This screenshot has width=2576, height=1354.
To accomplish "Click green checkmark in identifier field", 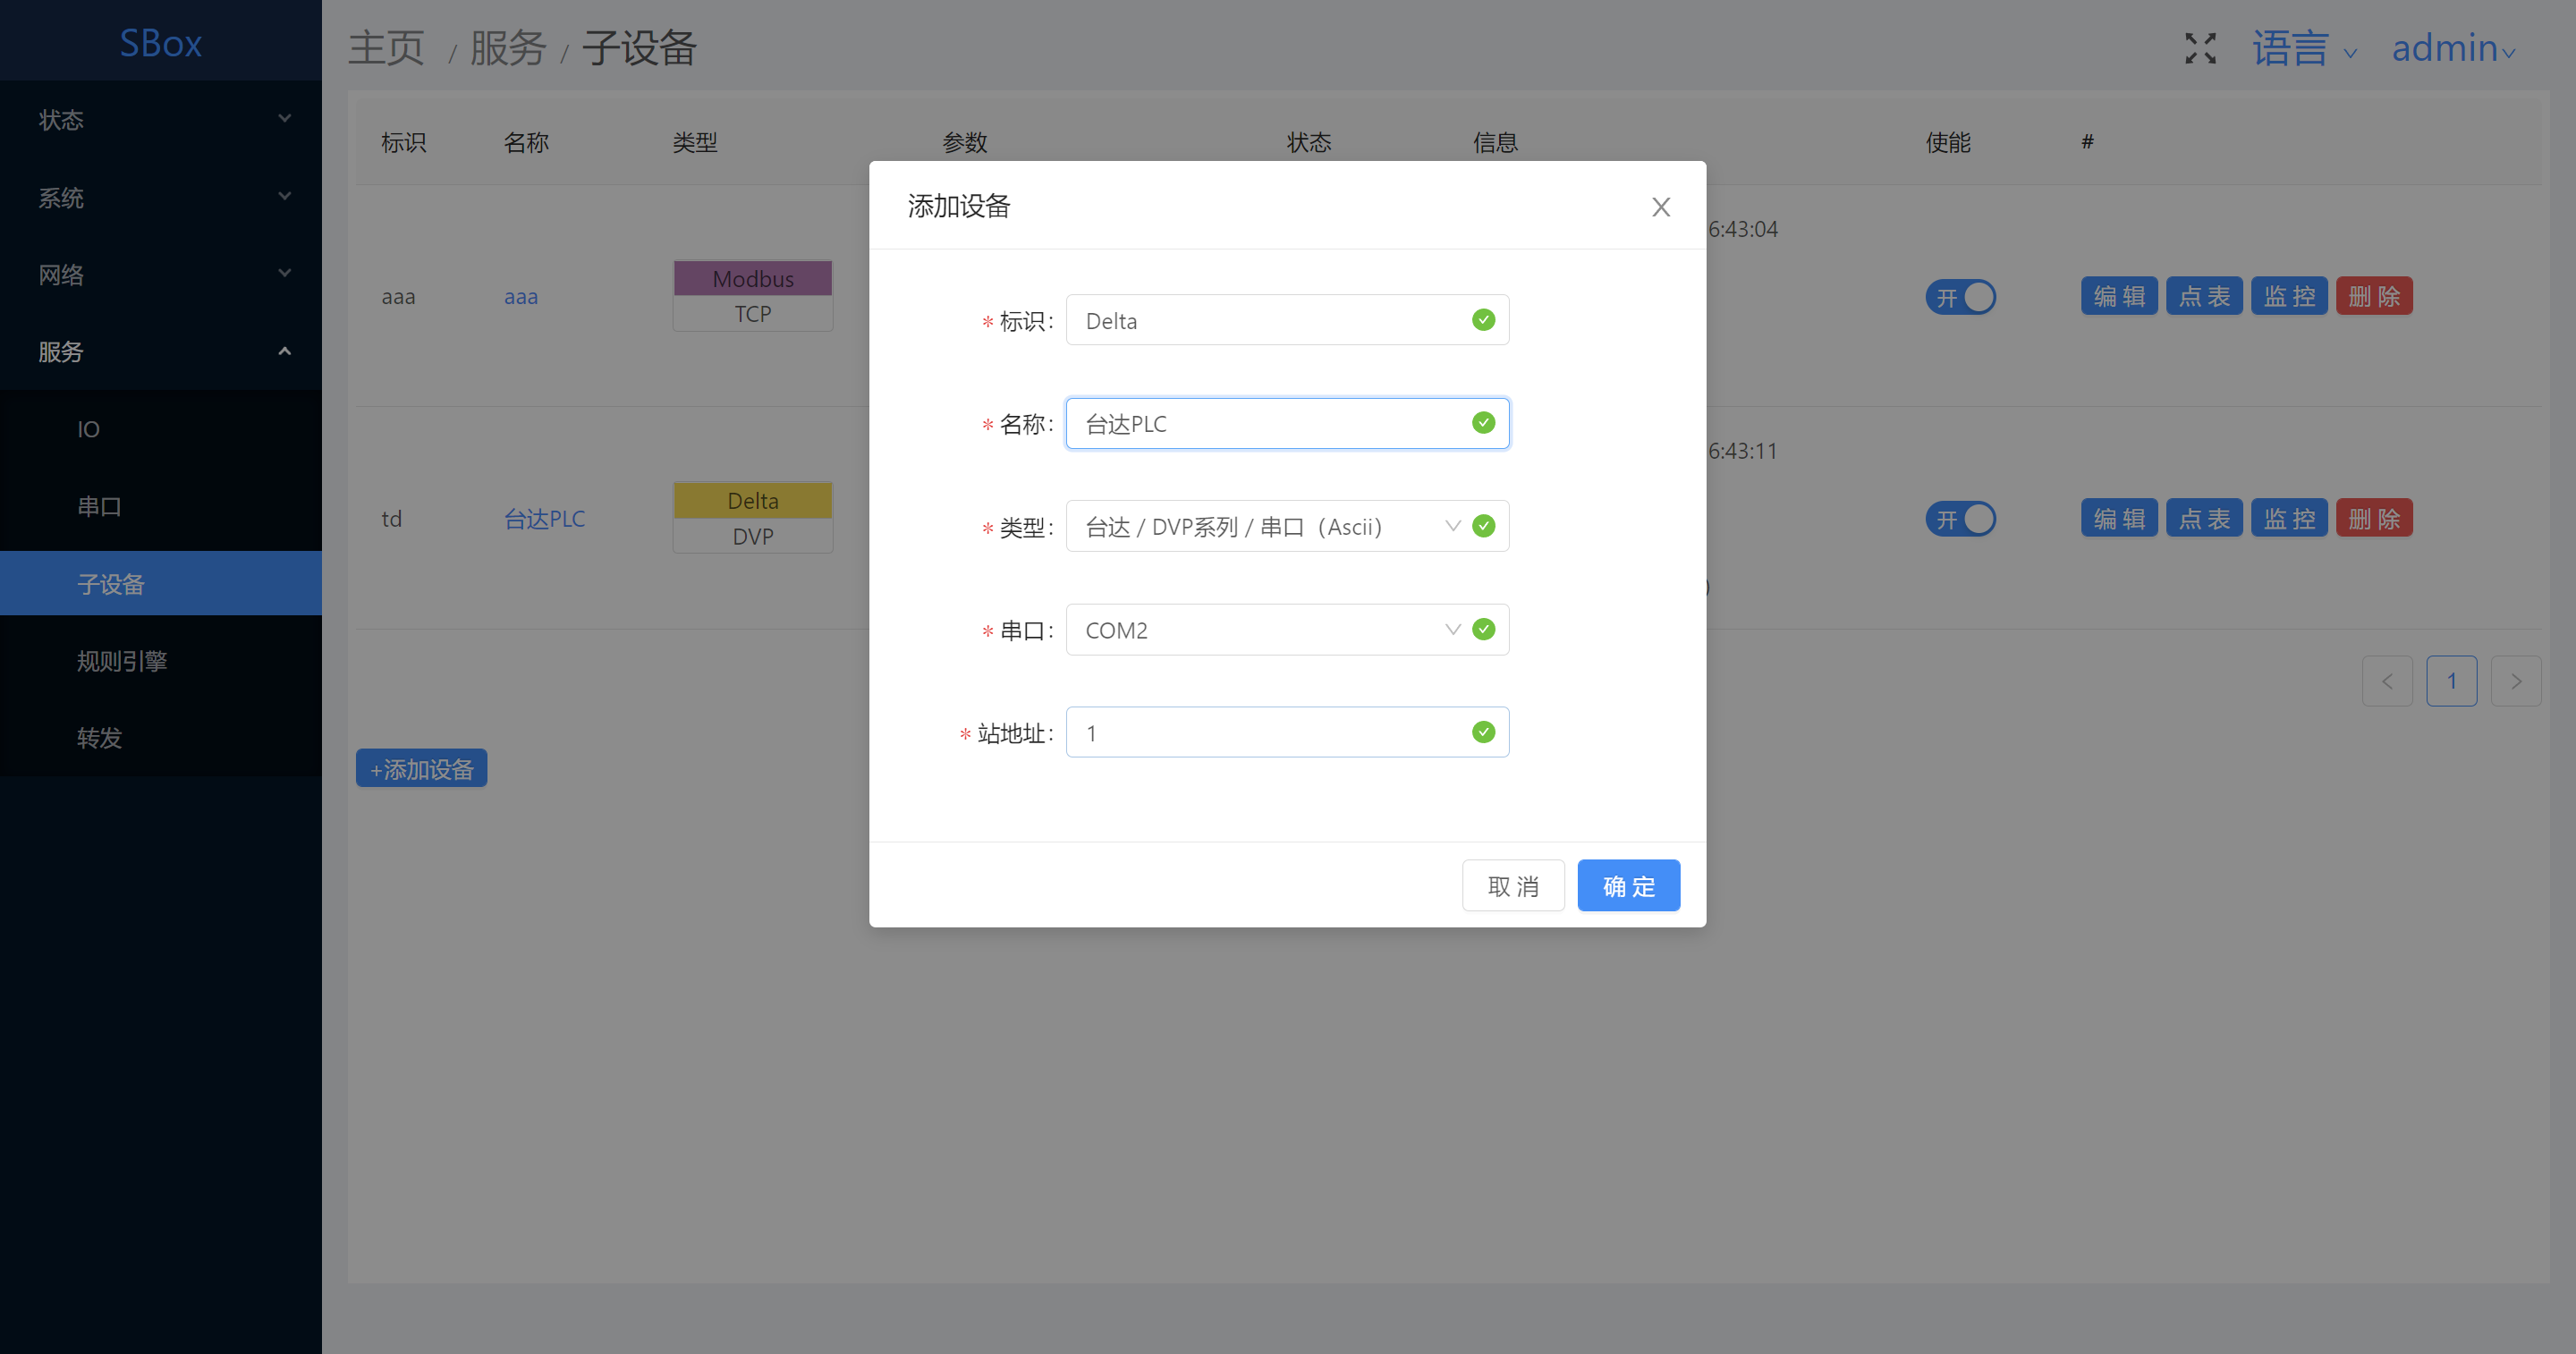I will (x=1483, y=320).
